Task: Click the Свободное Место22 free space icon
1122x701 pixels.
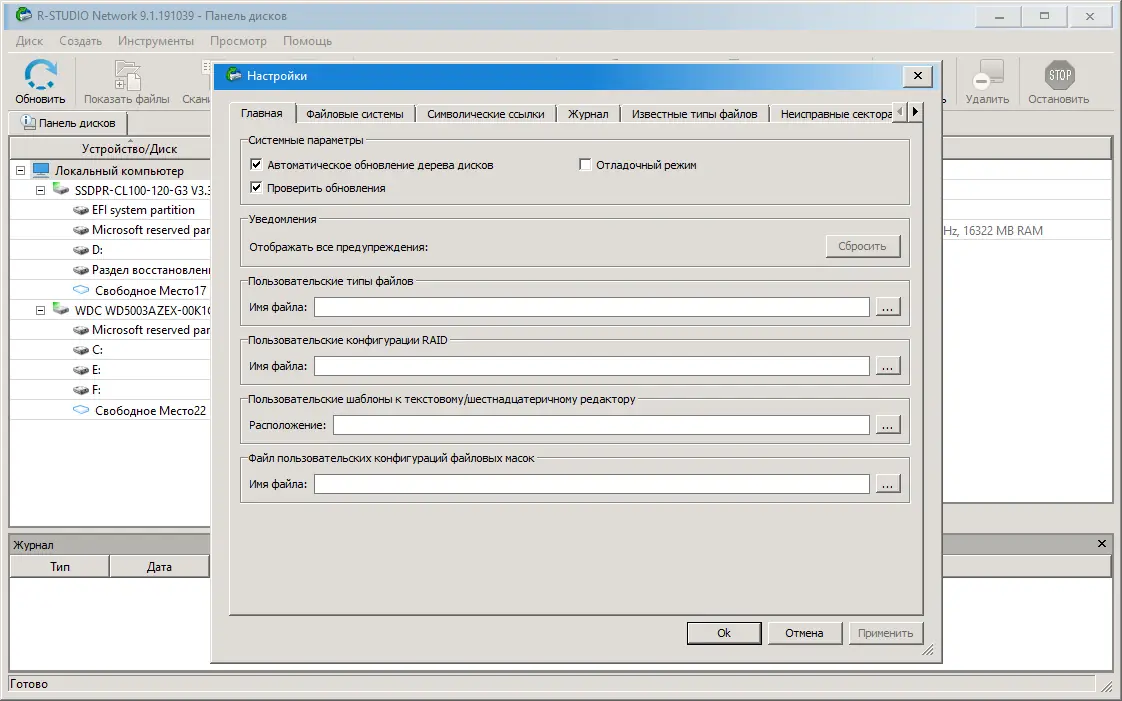Action: point(81,410)
